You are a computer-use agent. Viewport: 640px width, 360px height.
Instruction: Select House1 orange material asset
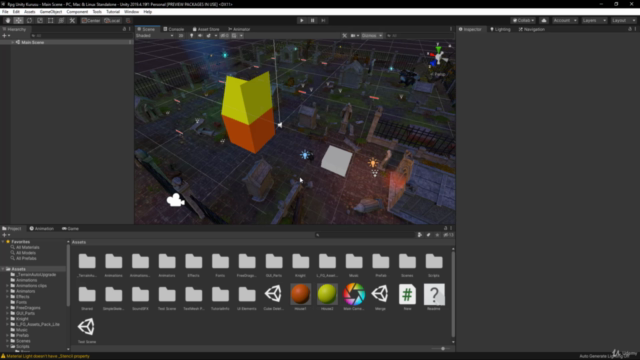pos(300,297)
